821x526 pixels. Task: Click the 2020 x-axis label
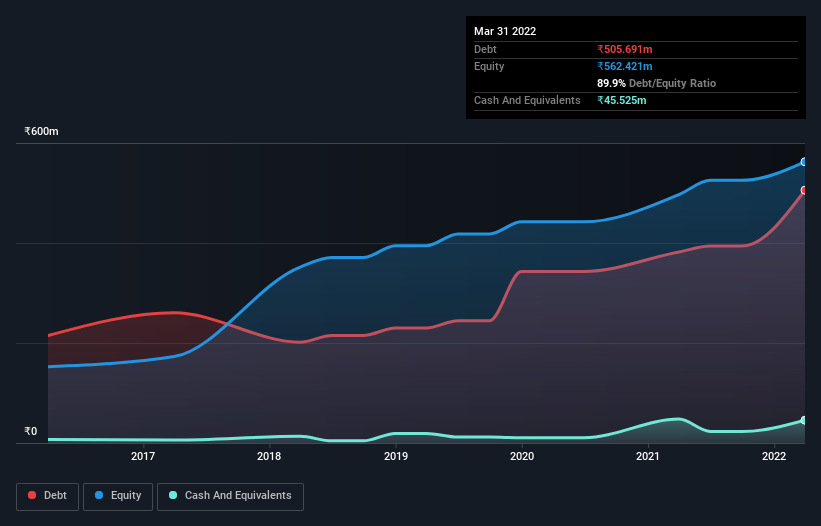(522, 456)
